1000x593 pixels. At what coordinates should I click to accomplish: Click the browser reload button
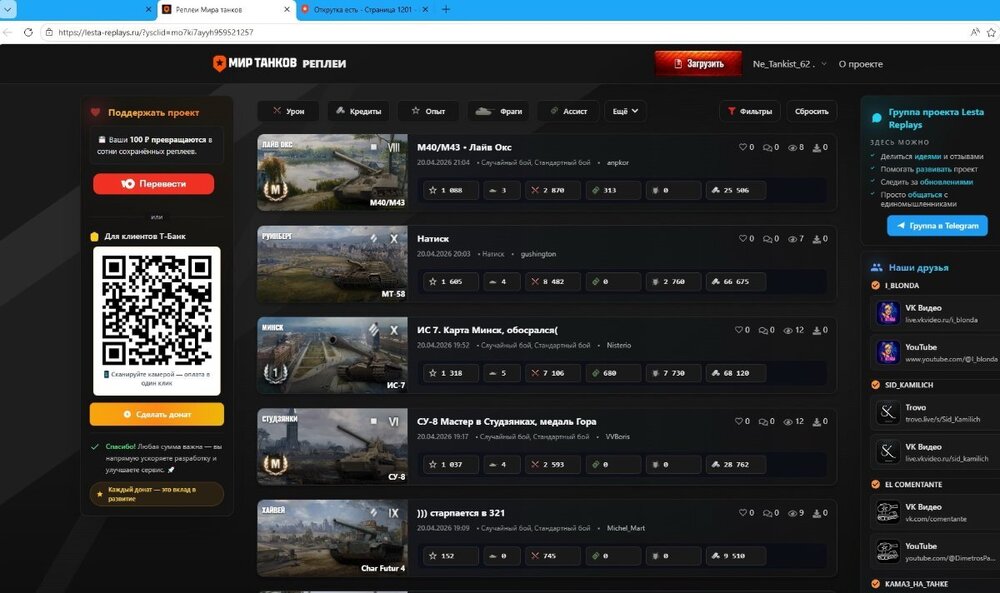[28, 32]
